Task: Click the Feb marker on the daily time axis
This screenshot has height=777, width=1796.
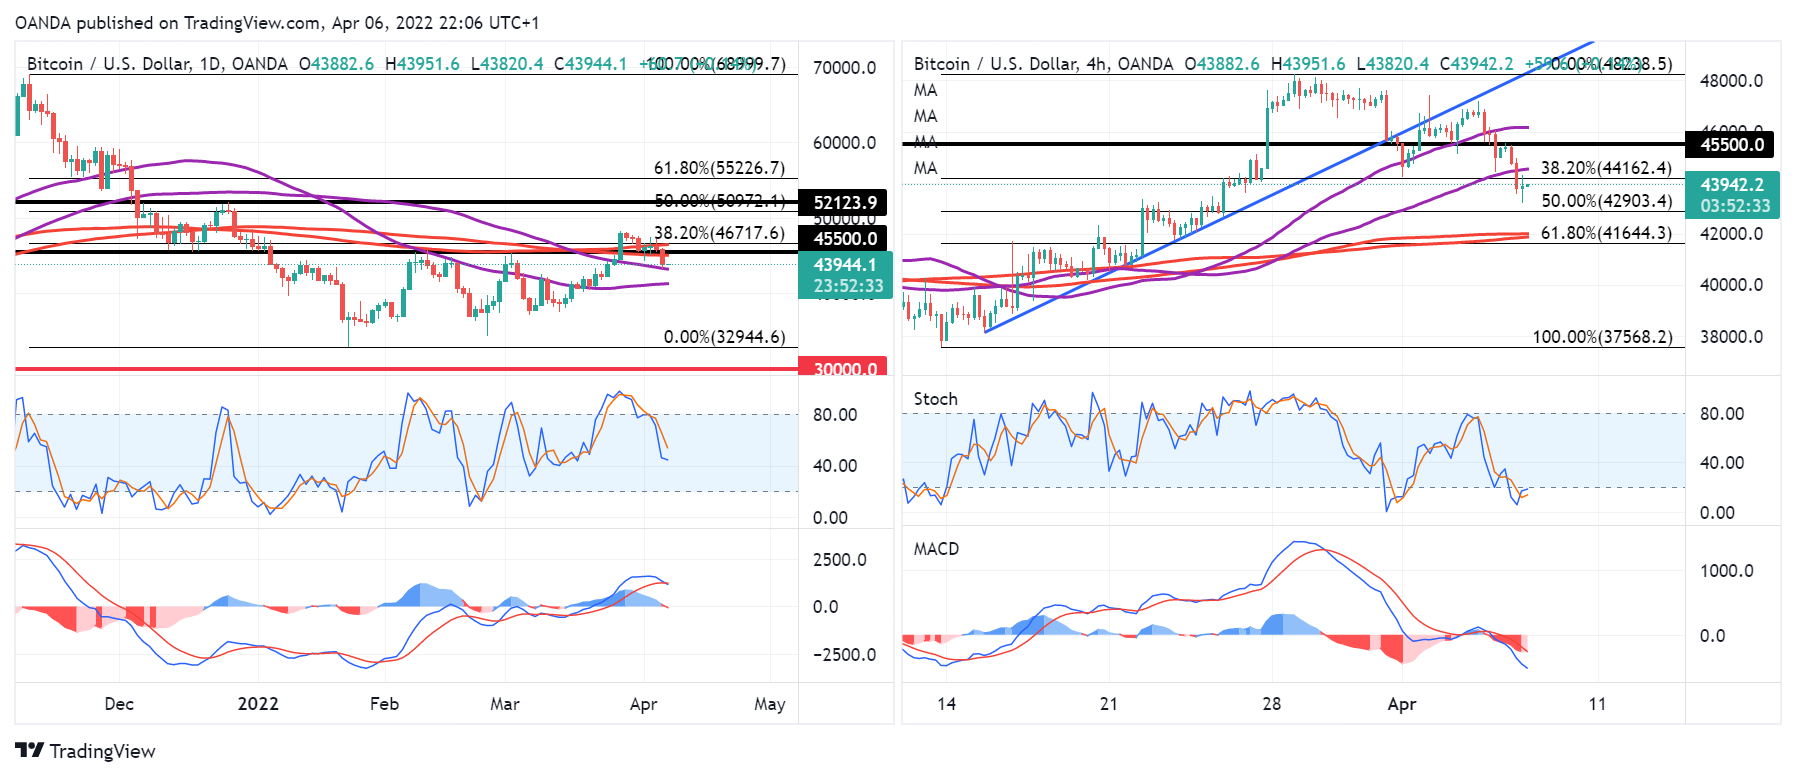Action: 384,704
